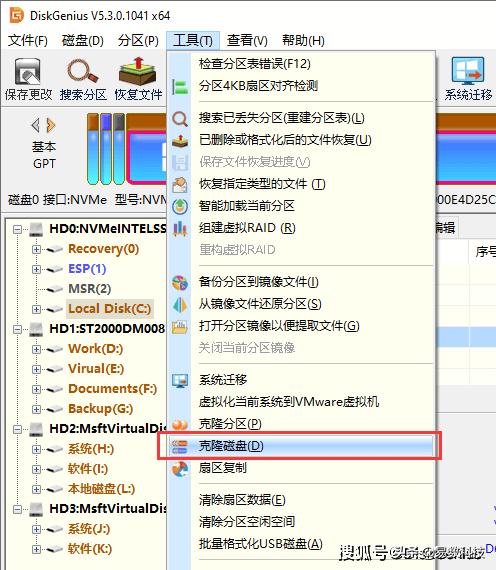Screen dimensions: 496x570
Task: Select the 系统(H:) partition in tree
Action: [91, 449]
